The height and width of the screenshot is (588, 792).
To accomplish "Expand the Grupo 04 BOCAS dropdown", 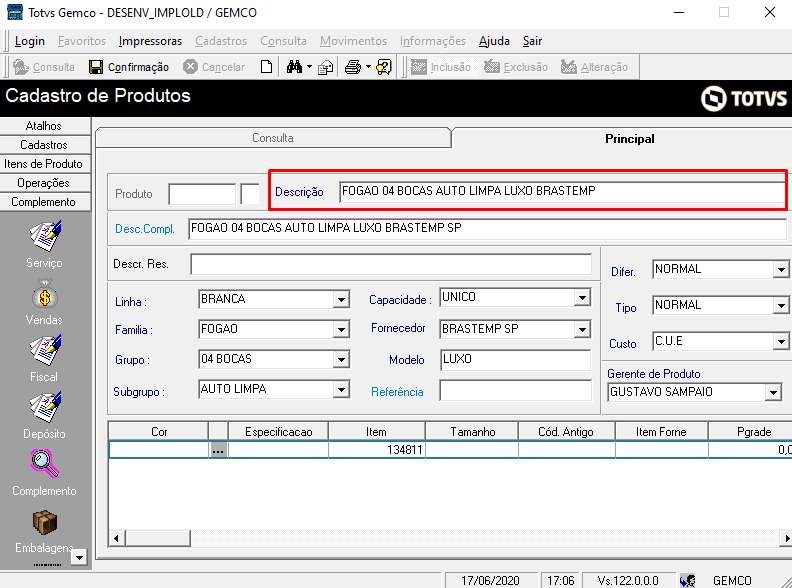I will tap(341, 360).
